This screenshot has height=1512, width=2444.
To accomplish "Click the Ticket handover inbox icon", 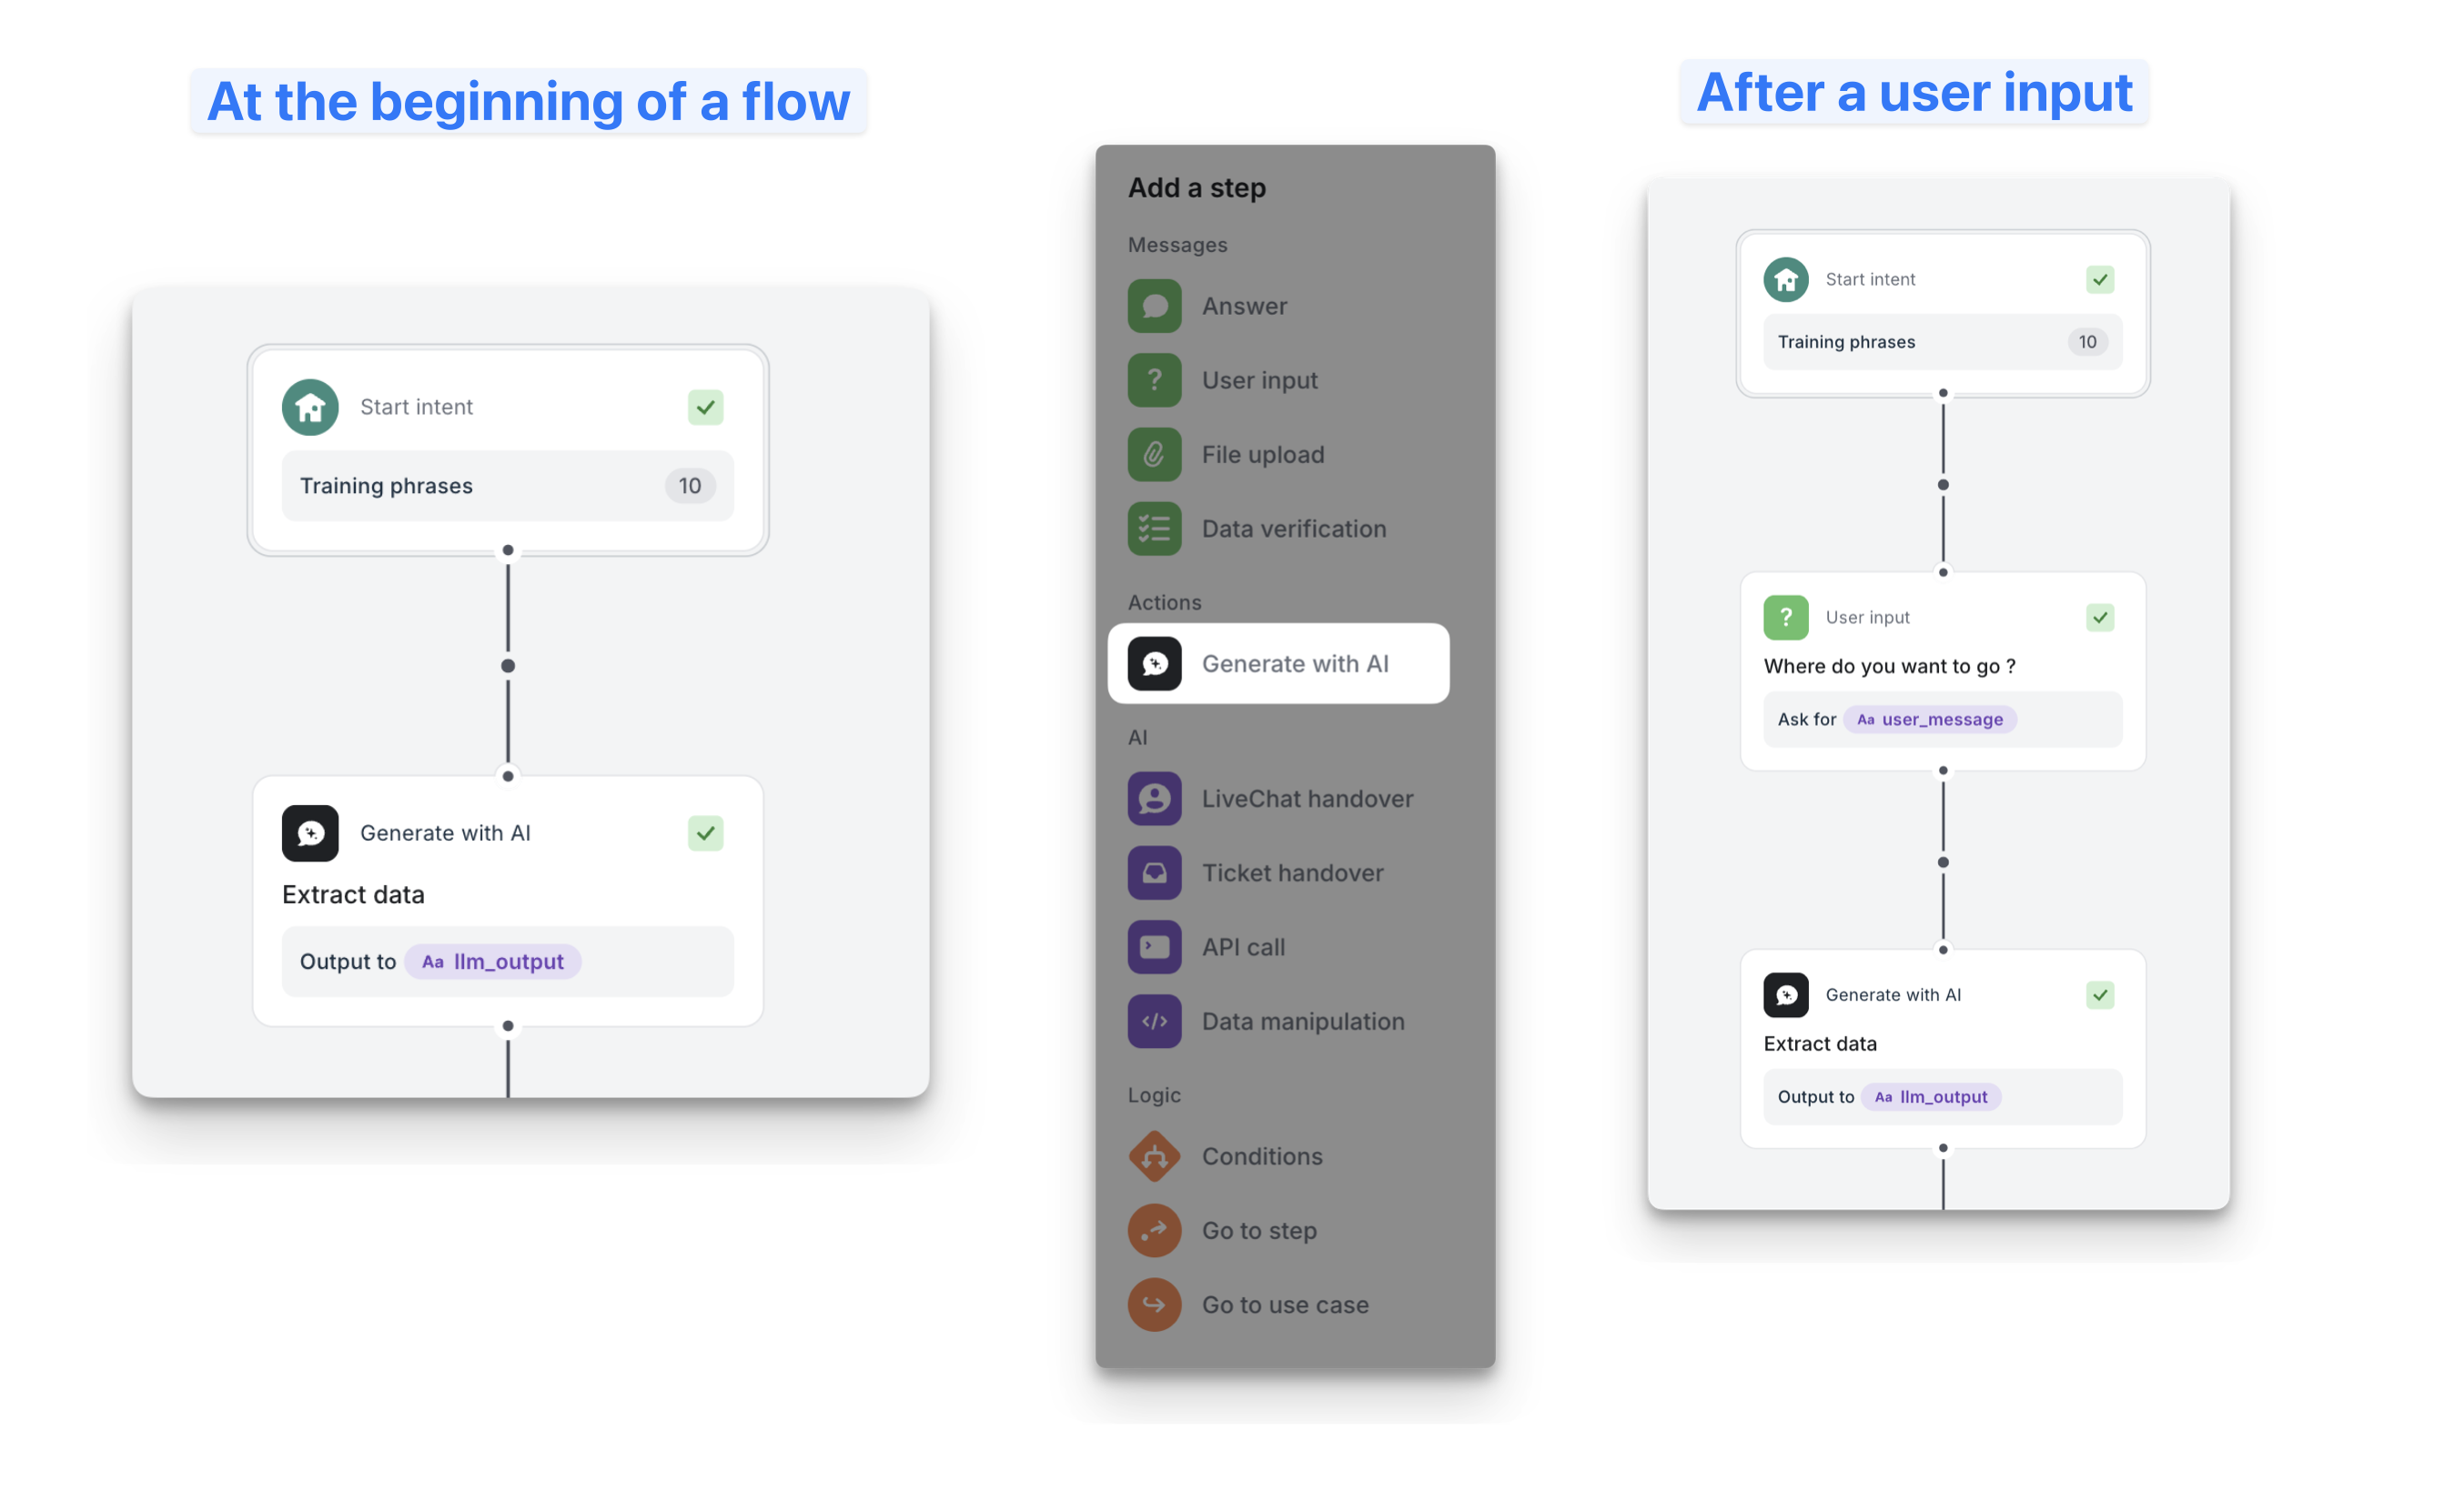I will coord(1154,873).
